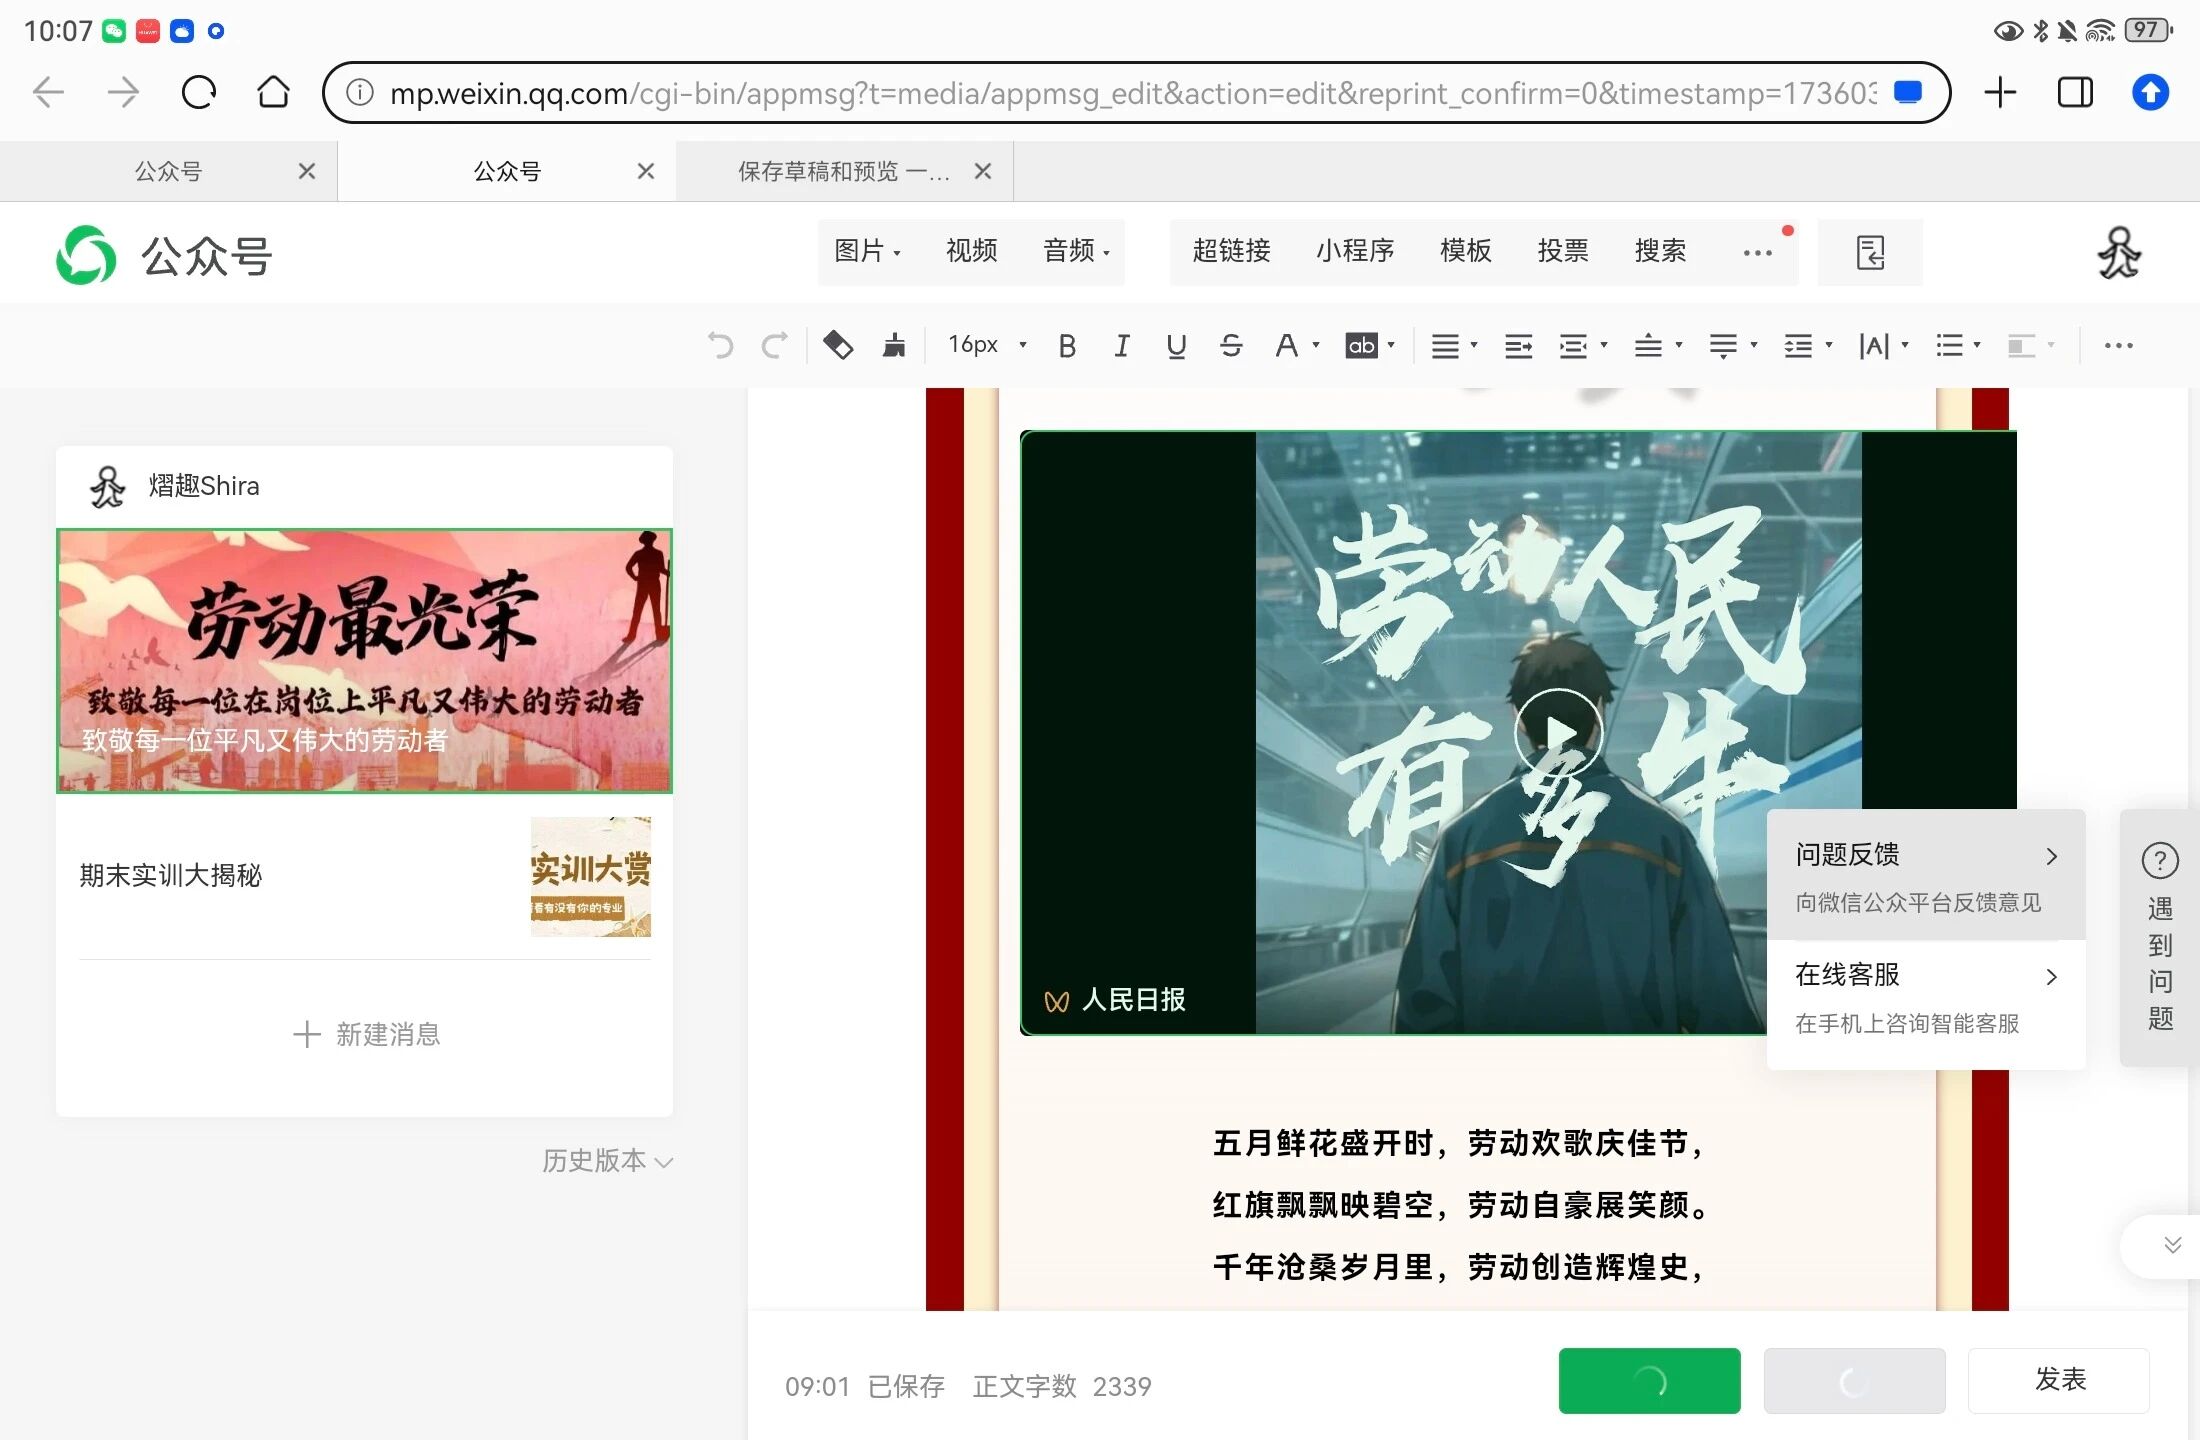
Task: Select 问题反馈 from the help menu
Action: pyautogui.click(x=1925, y=875)
